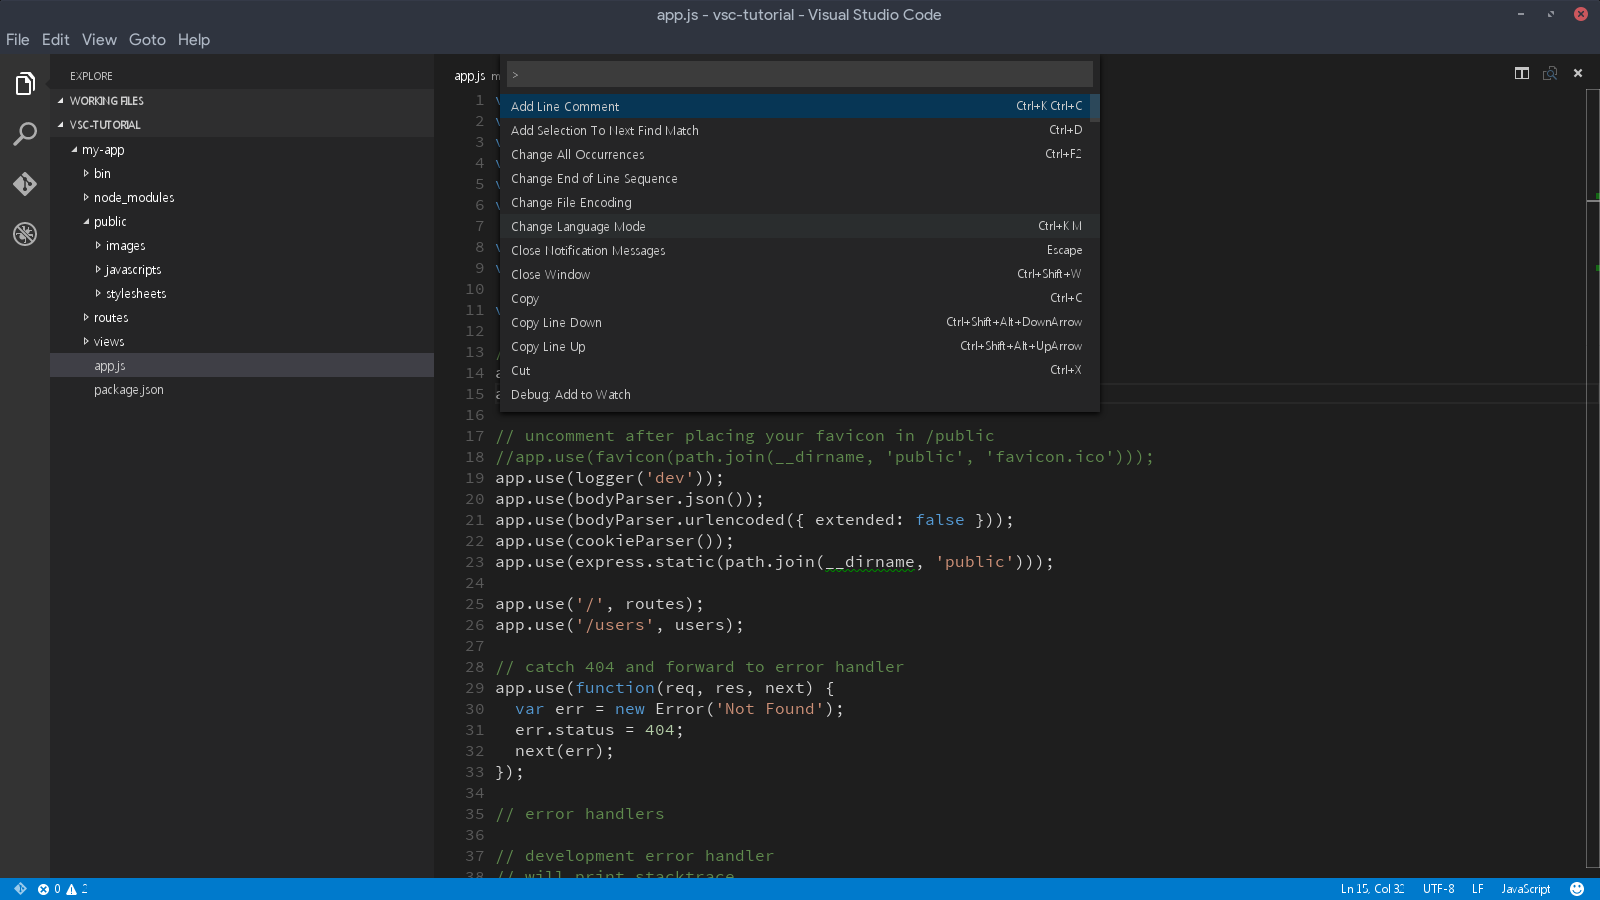Open app.js in the file tree
Viewport: 1600px width, 900px height.
[x=242, y=366]
